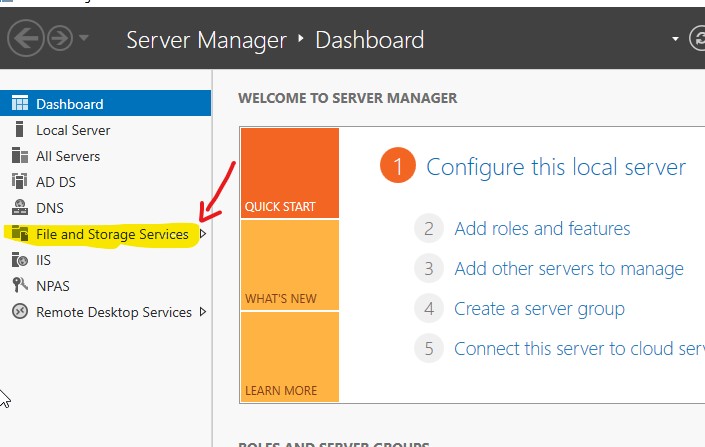Click the forward navigation arrow button
This screenshot has width=705, height=447.
tap(60, 38)
